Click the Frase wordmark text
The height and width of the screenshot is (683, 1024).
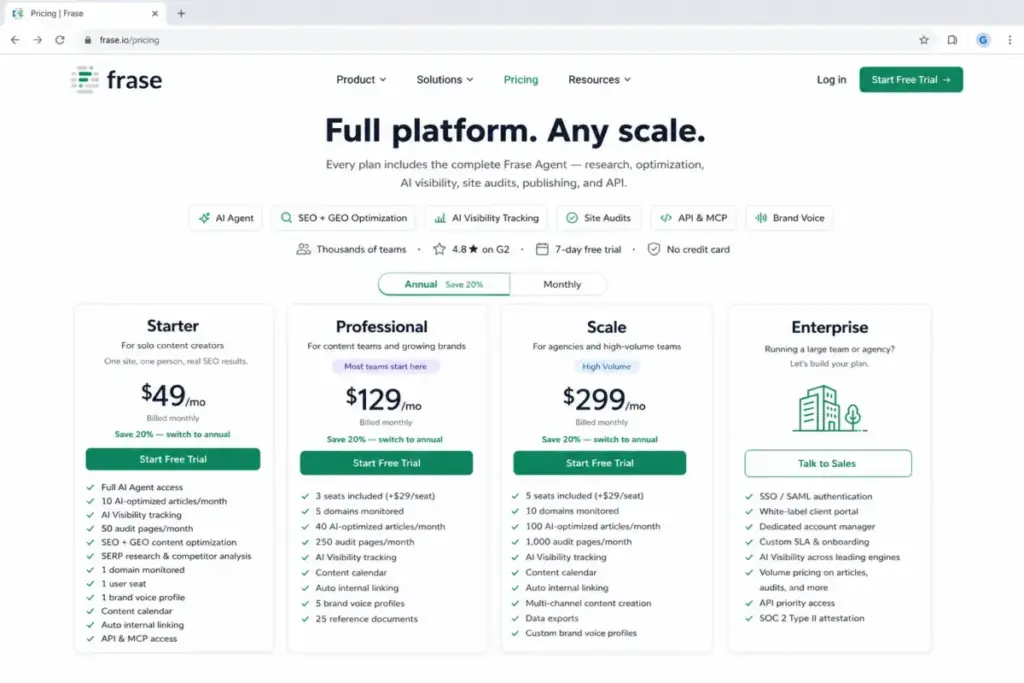(134, 80)
